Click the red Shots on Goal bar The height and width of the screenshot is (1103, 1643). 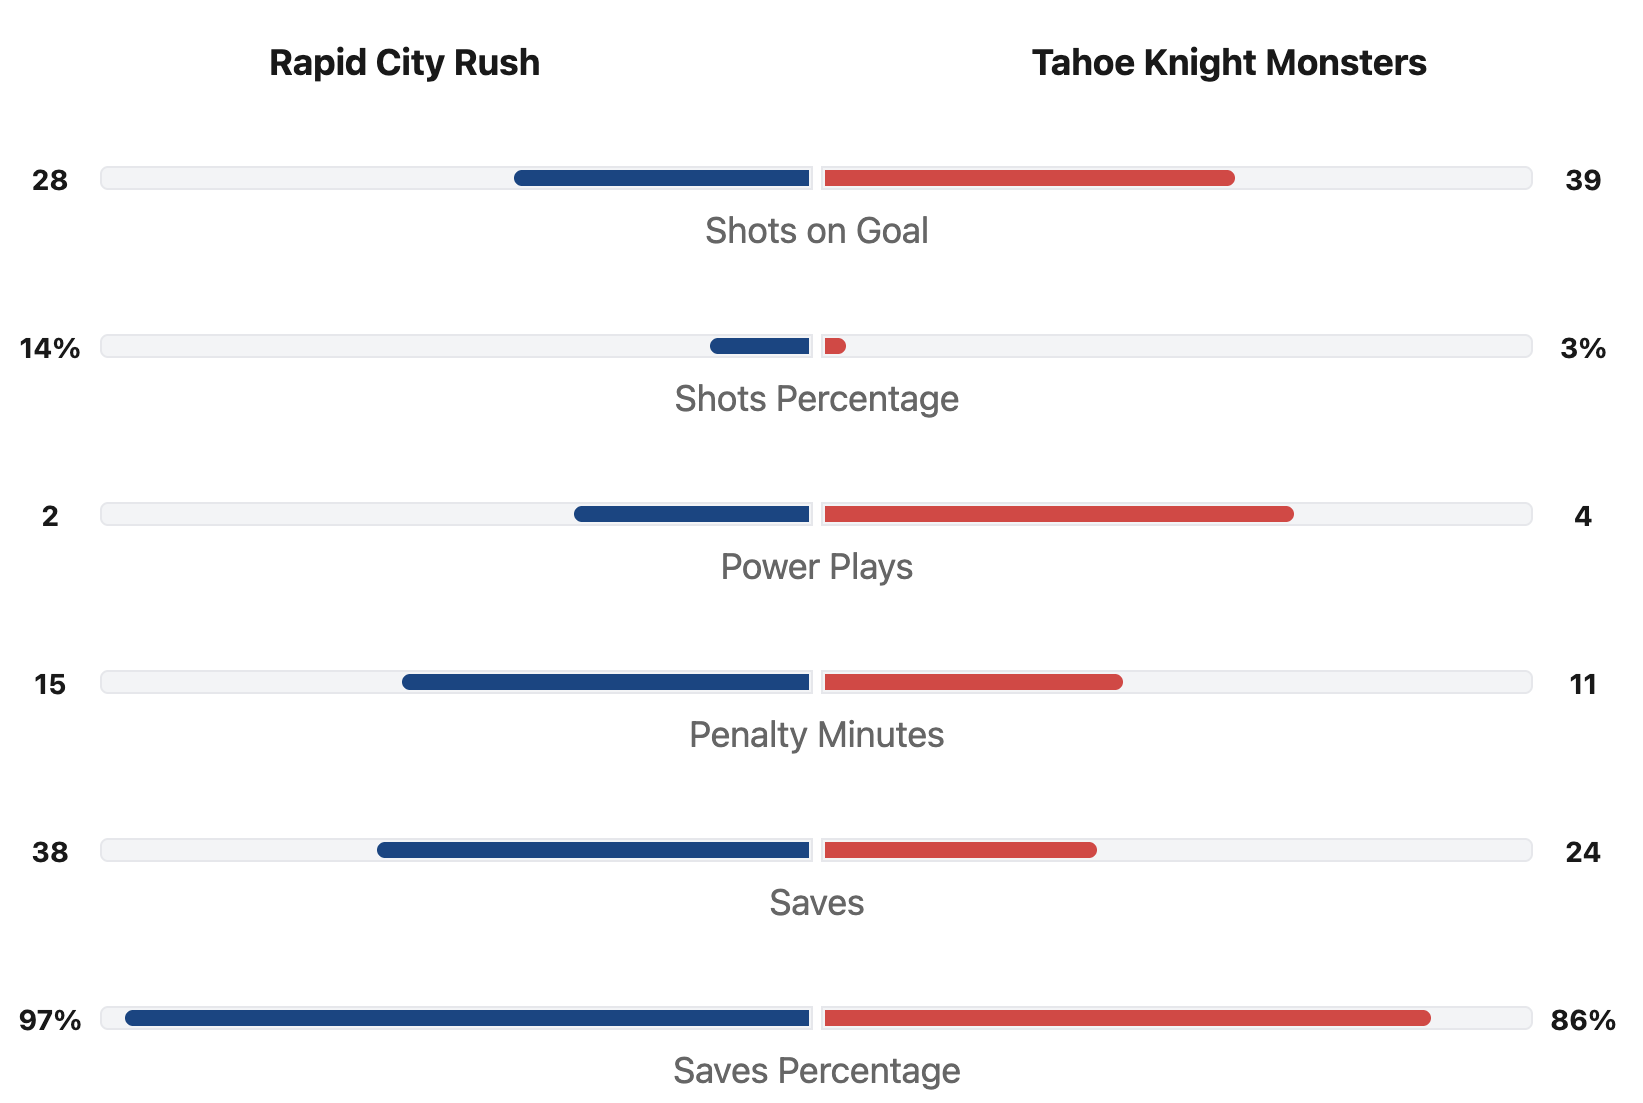[1029, 179]
